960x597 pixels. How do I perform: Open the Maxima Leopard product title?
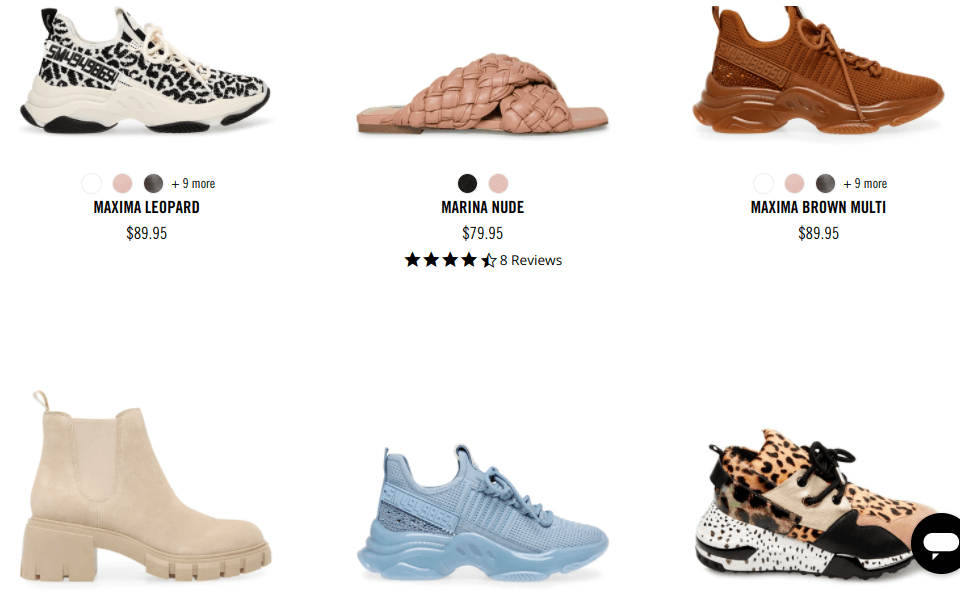(146, 208)
